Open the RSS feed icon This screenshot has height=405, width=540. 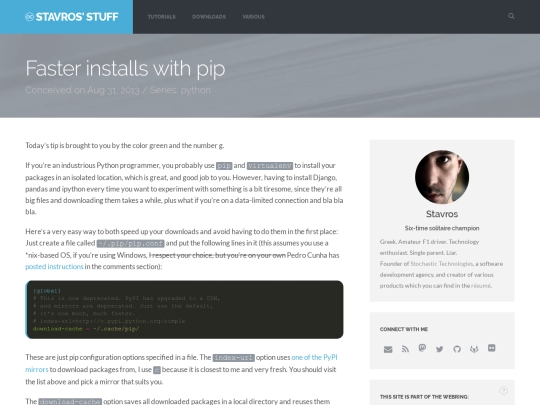pyautogui.click(x=405, y=349)
